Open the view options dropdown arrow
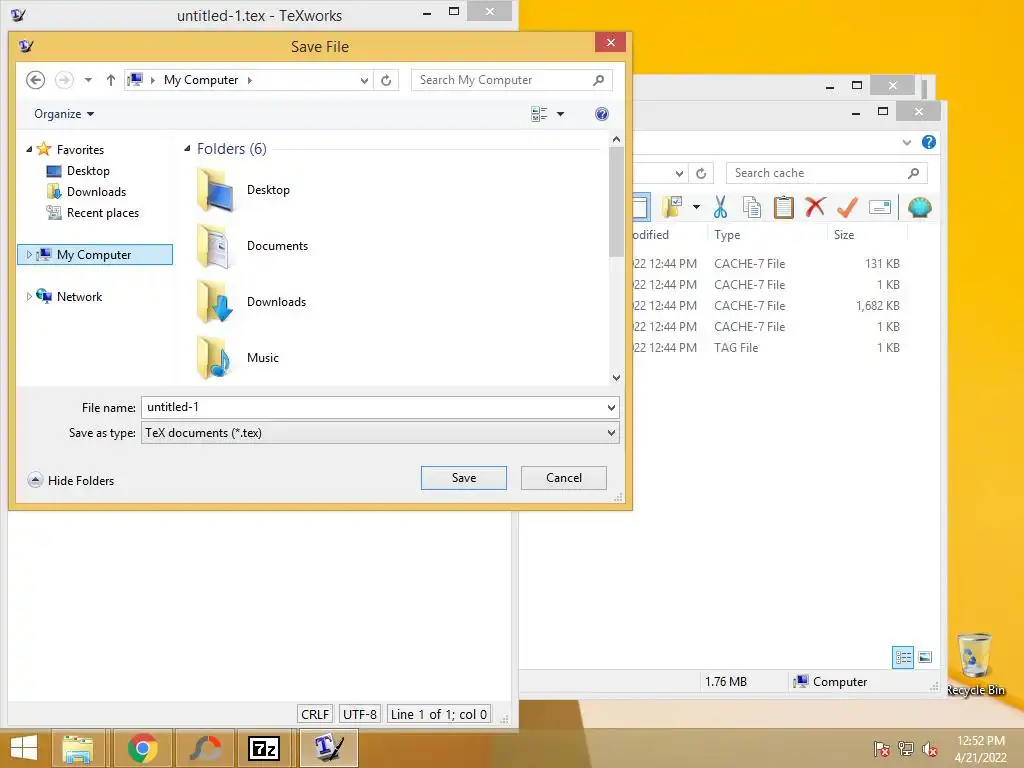Viewport: 1024px width, 768px height. click(560, 114)
